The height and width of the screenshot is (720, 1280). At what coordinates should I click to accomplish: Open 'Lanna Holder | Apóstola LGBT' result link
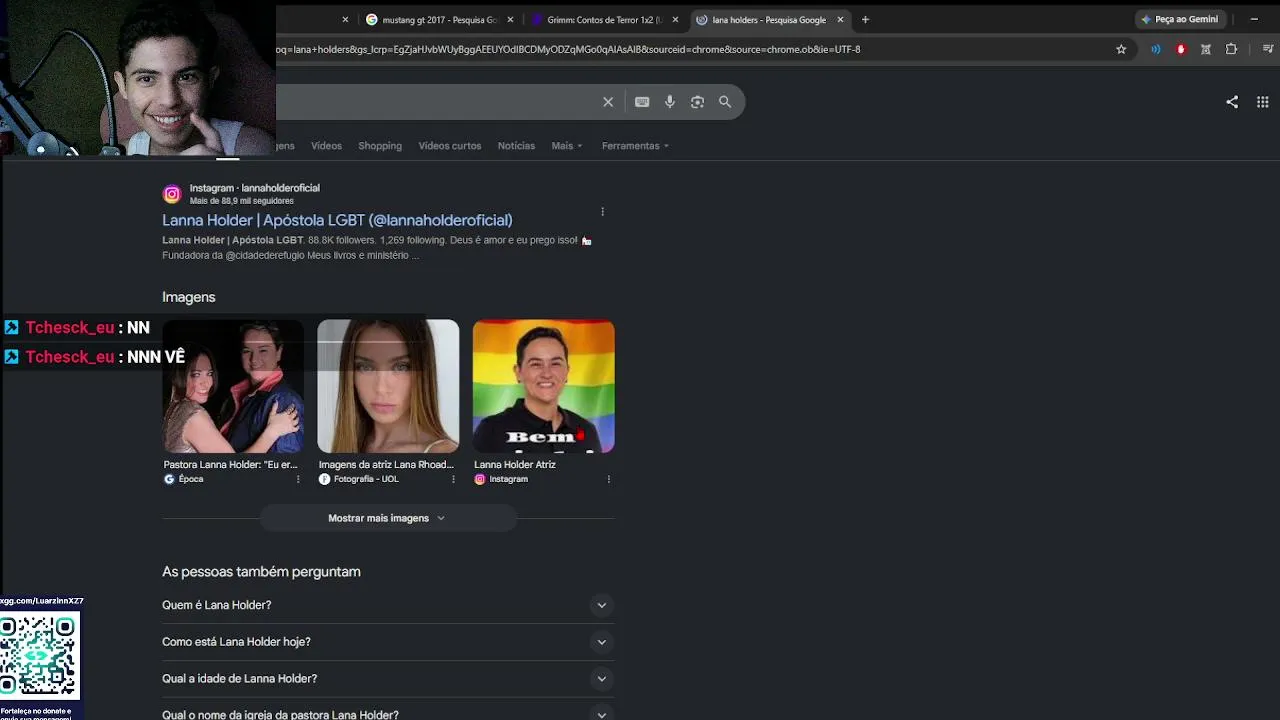pos(337,220)
